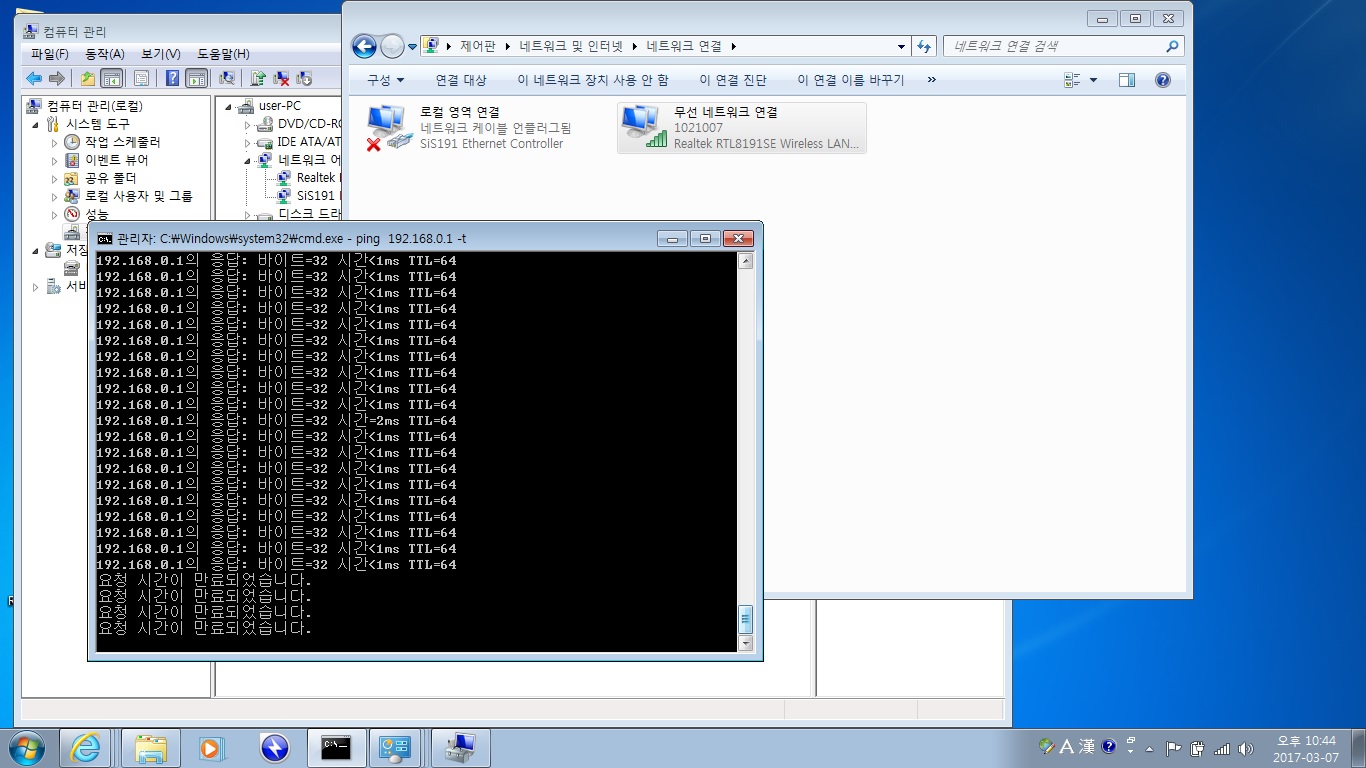Viewport: 1366px width, 768px height.
Task: Toggle the preview pane button in Network Connections
Action: click(1127, 80)
